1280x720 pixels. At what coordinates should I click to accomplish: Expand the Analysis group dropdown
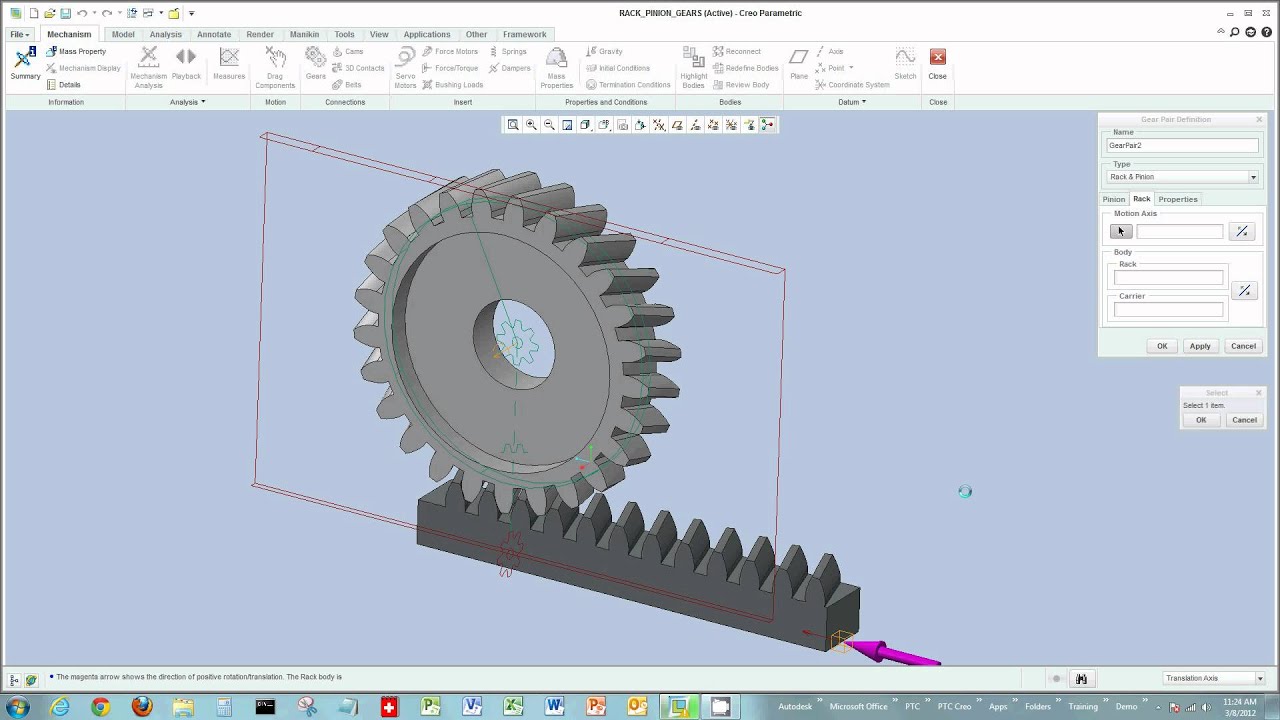pyautogui.click(x=187, y=102)
